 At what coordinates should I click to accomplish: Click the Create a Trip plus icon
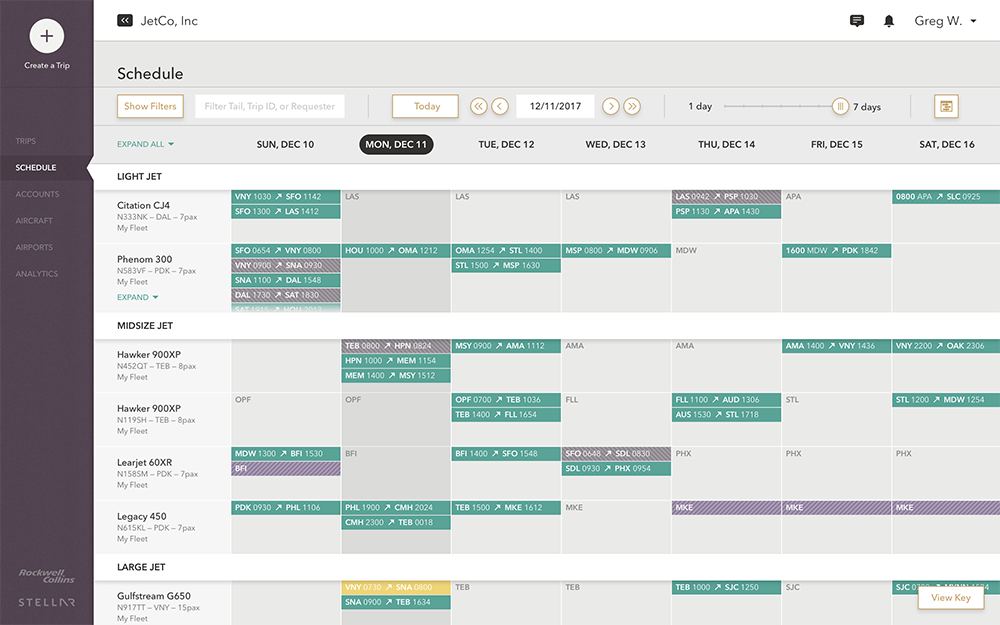click(47, 37)
